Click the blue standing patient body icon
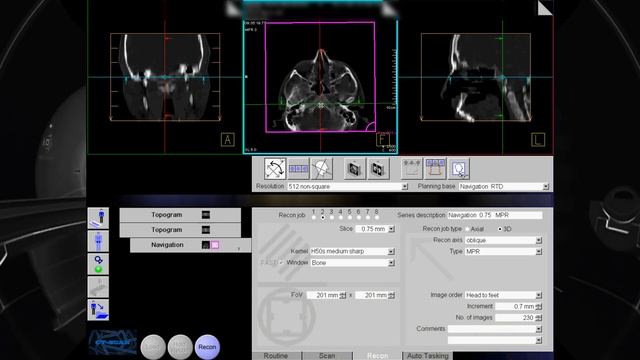 [x=98, y=241]
